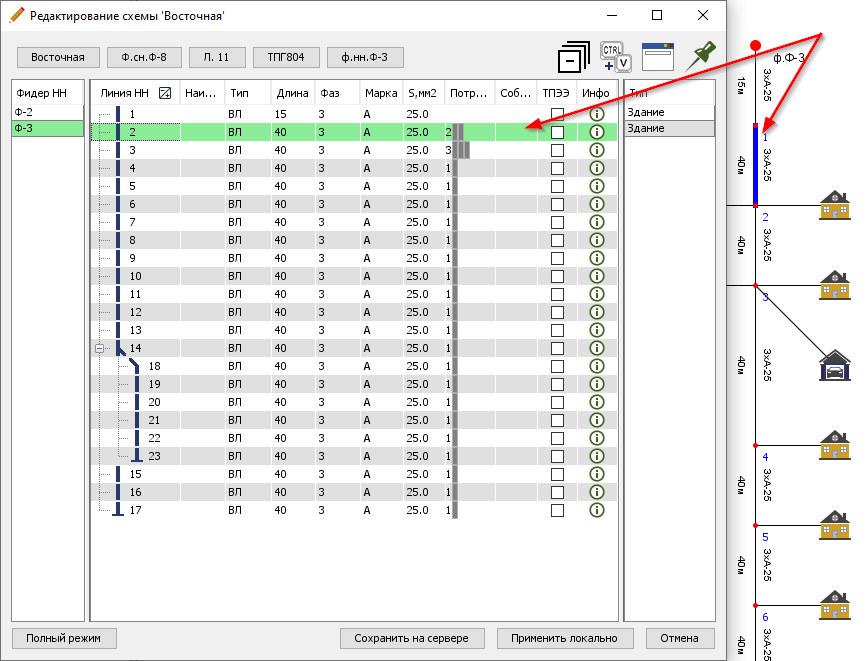
Task: Open info icon for line 23
Action: (x=596, y=456)
